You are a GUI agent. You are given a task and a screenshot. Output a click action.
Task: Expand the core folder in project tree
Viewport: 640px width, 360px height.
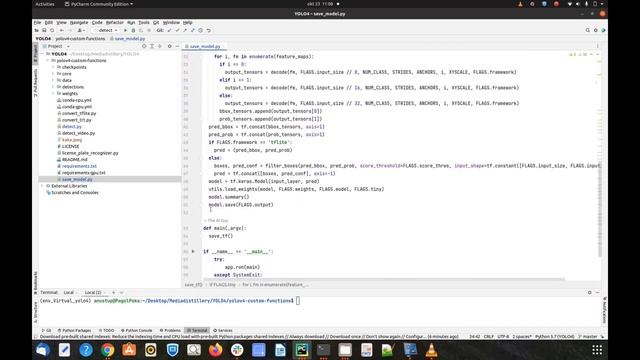click(x=53, y=73)
